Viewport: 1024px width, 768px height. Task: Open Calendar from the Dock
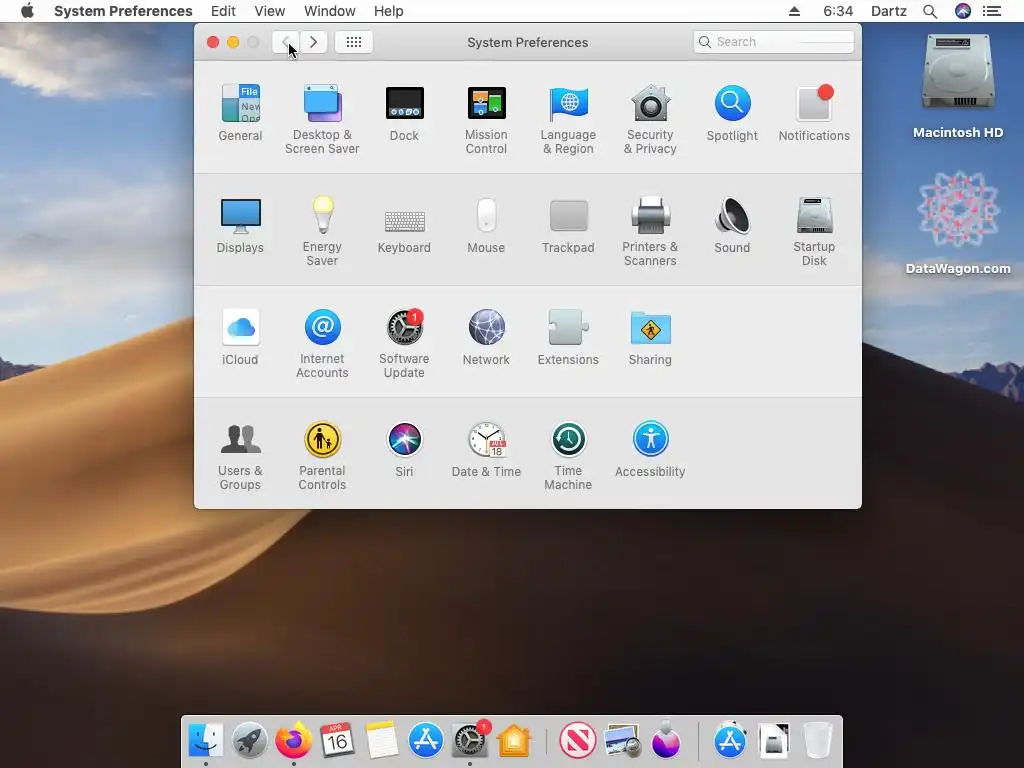coord(338,741)
